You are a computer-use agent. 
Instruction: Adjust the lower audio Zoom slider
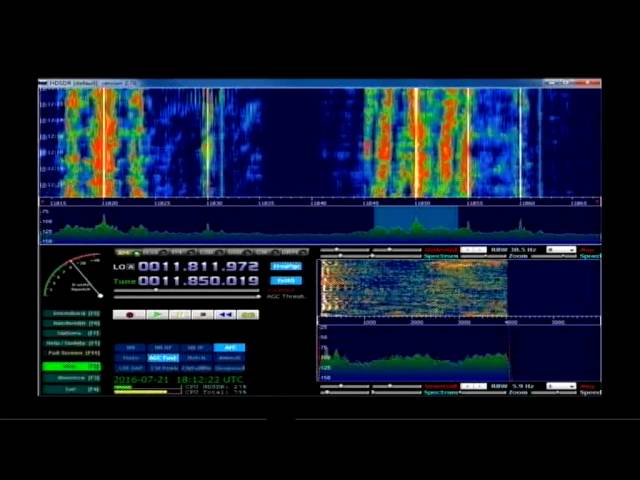click(484, 393)
